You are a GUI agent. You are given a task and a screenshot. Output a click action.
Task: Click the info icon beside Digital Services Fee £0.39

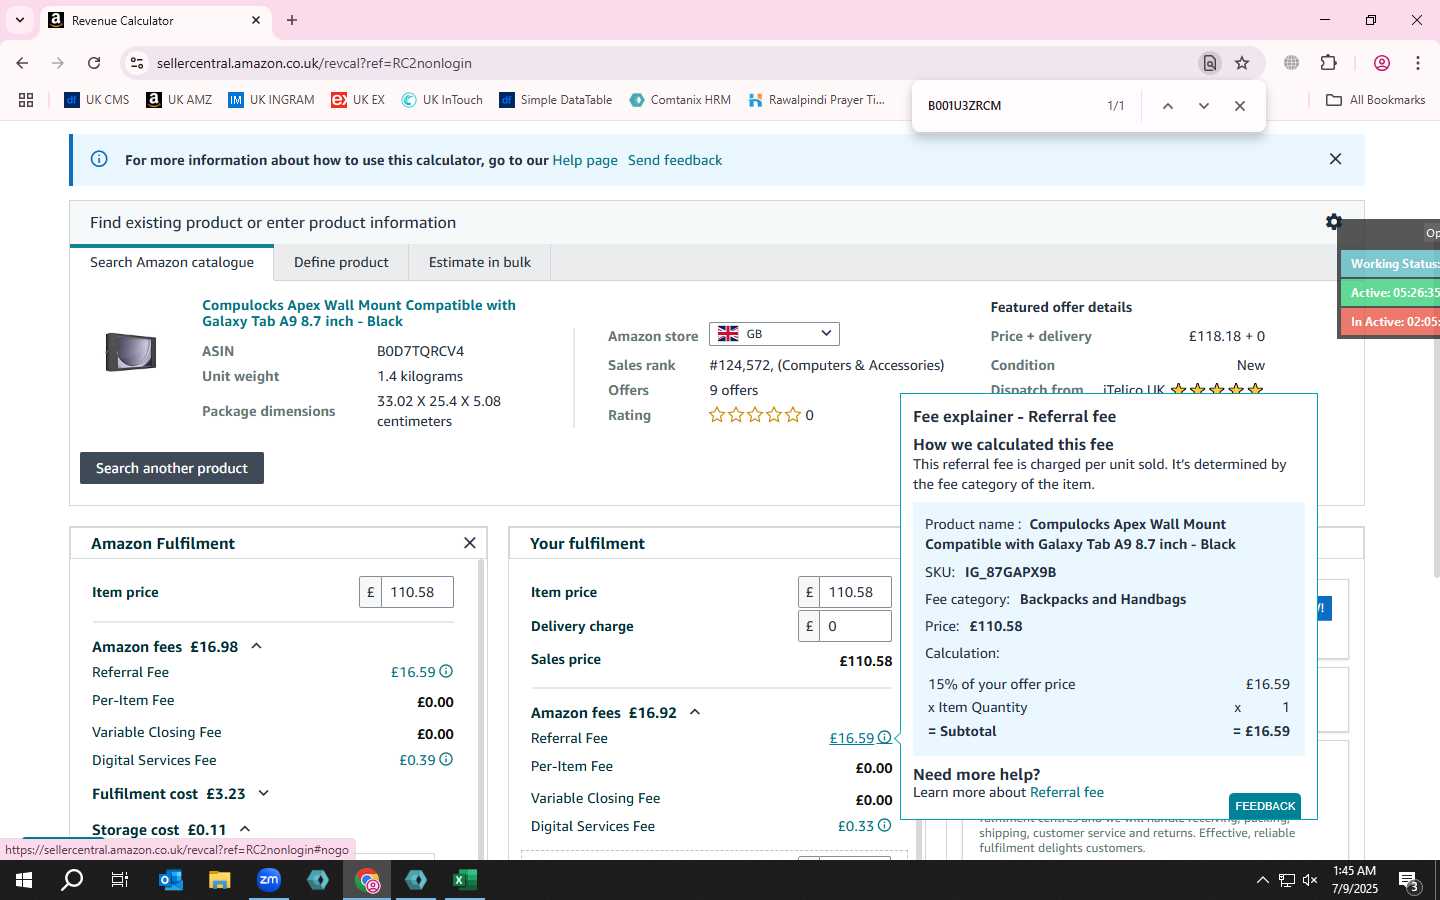446,760
